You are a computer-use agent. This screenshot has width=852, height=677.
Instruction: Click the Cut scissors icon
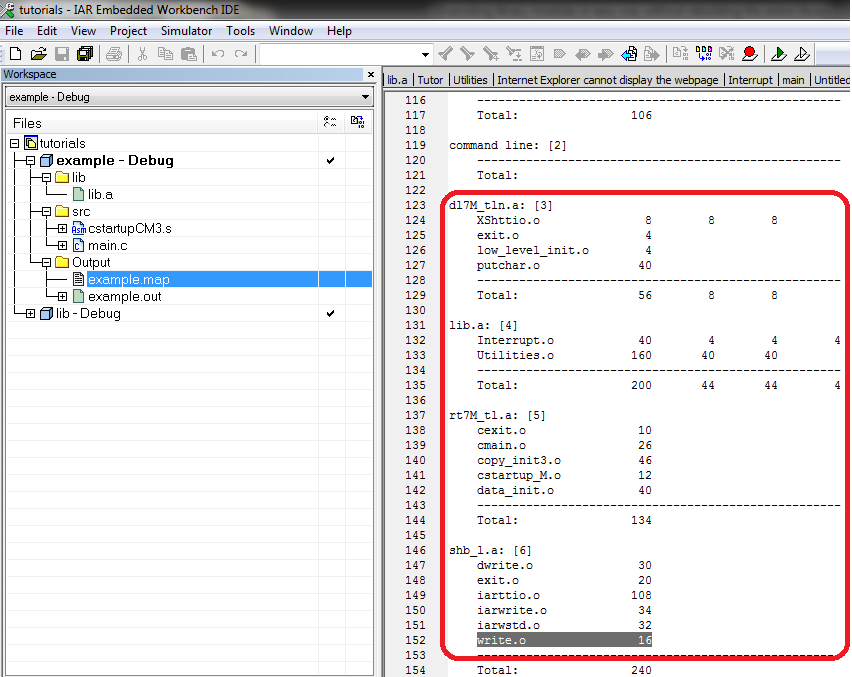[x=142, y=54]
